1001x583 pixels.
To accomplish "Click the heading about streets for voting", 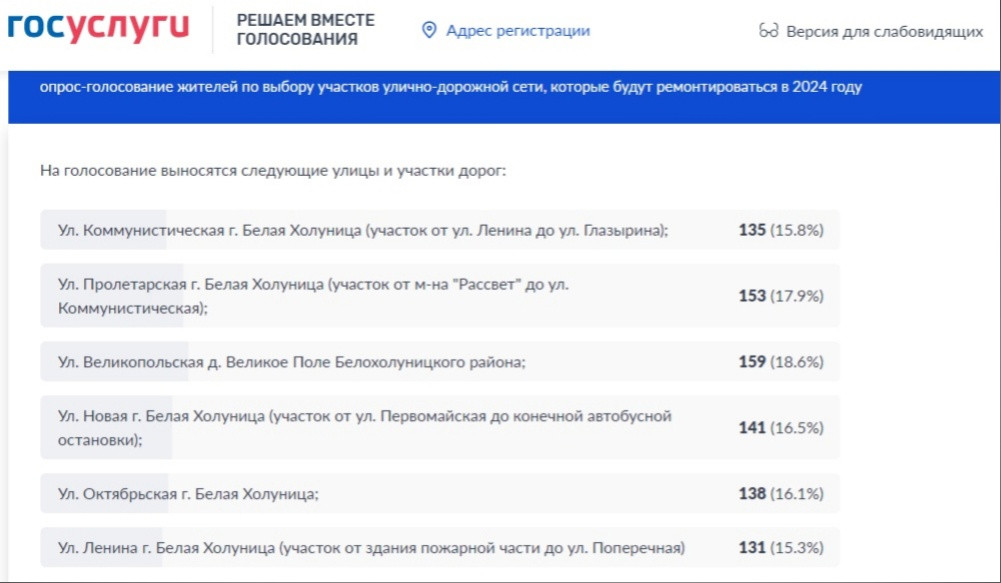I will pyautogui.click(x=273, y=171).
